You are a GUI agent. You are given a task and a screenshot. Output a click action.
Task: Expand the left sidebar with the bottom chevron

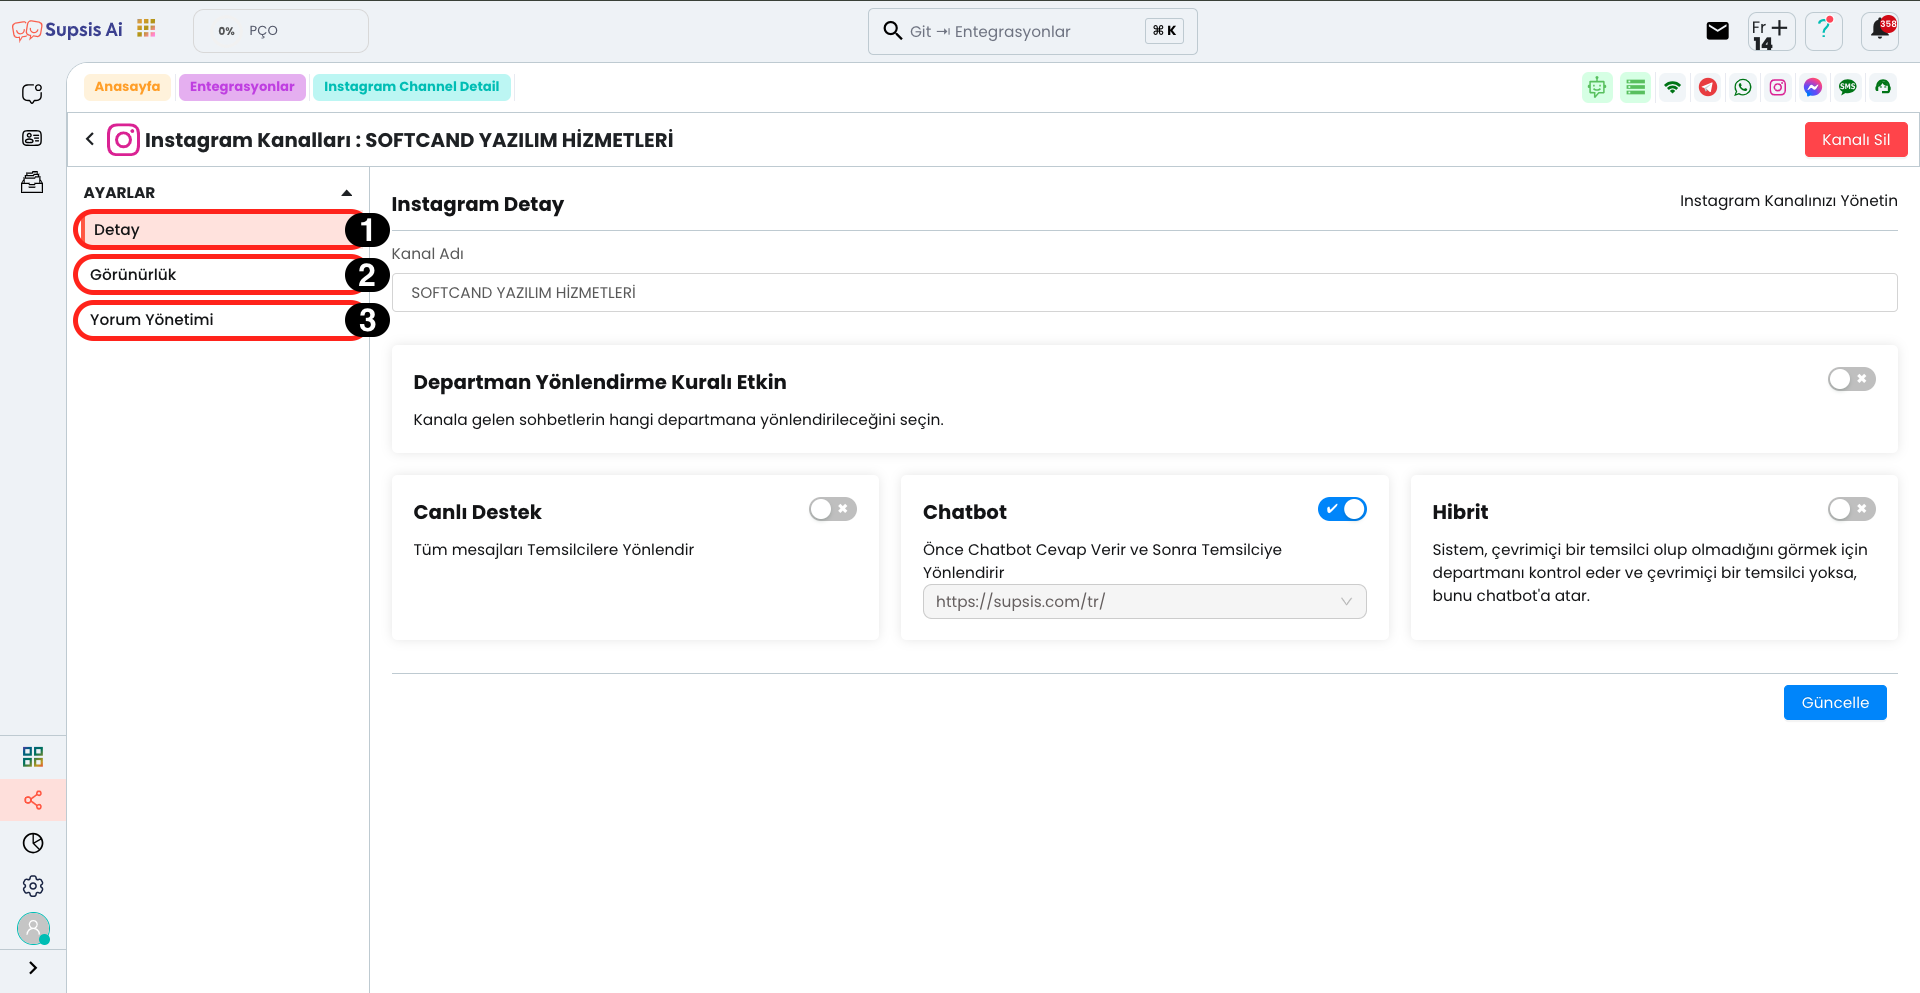coord(33,967)
